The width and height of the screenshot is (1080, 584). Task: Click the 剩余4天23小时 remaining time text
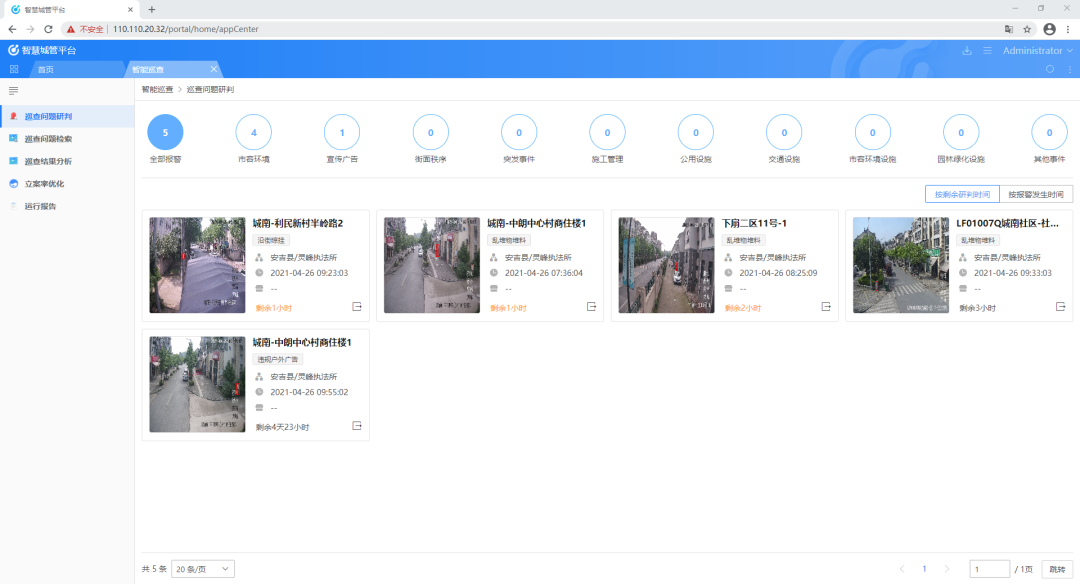point(282,427)
